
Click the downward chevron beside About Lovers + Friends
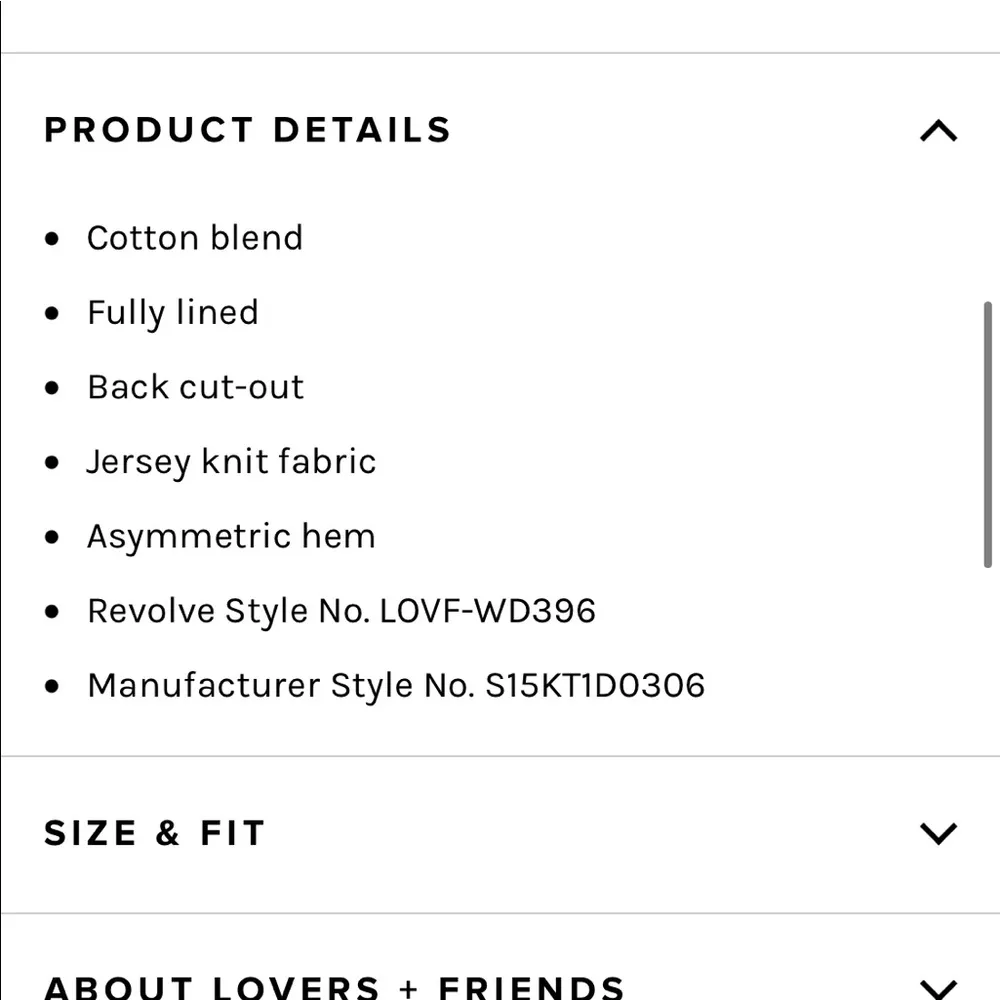pyautogui.click(x=936, y=985)
